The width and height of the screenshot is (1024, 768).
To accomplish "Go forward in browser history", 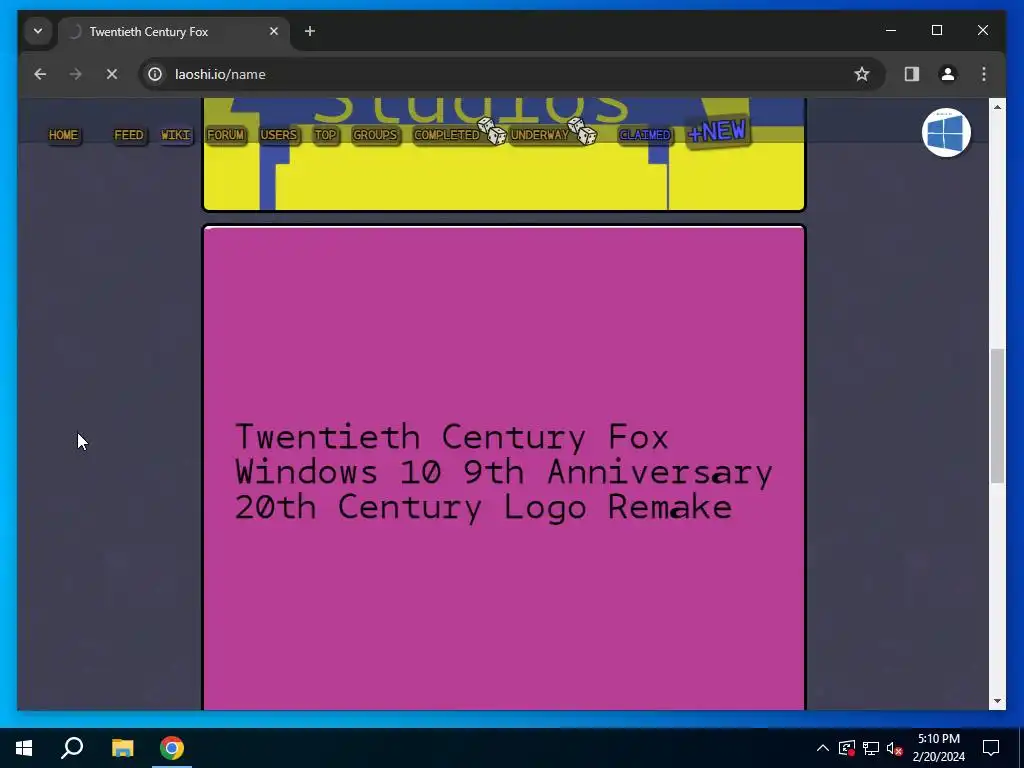I will point(76,74).
